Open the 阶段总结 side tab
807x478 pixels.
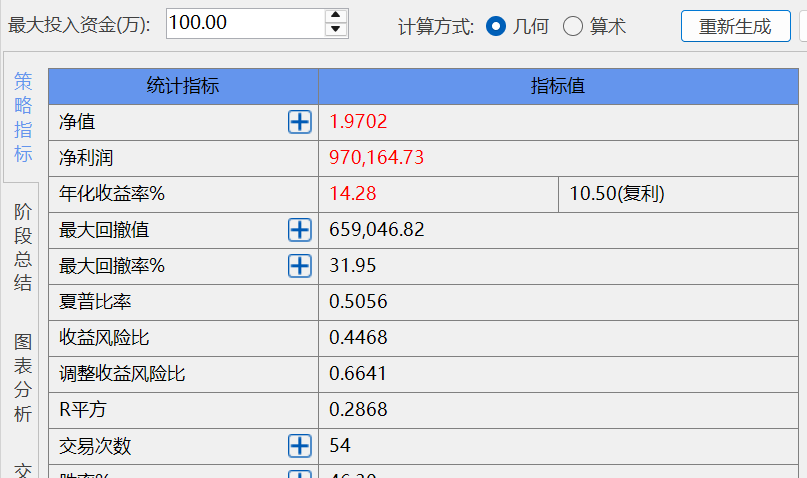(x=23, y=246)
